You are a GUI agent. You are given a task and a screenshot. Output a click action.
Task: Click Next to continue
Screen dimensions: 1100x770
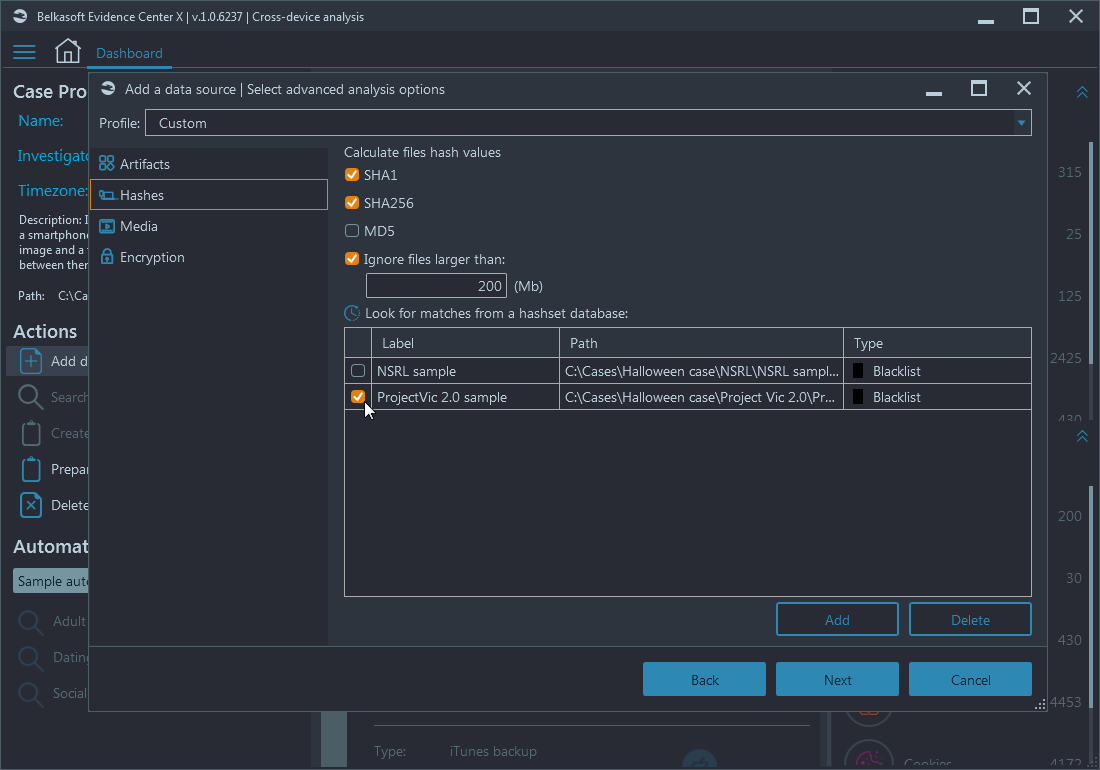[x=837, y=680]
